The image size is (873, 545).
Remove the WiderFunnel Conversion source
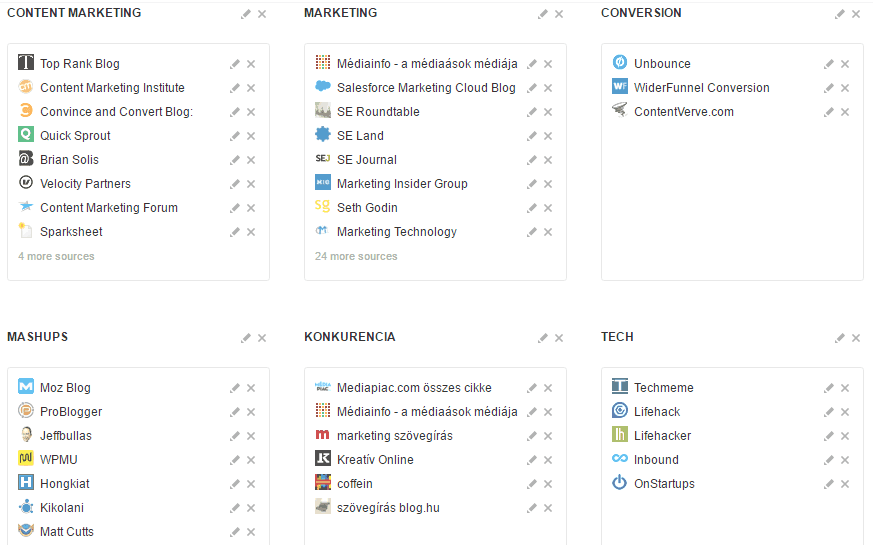pos(845,88)
